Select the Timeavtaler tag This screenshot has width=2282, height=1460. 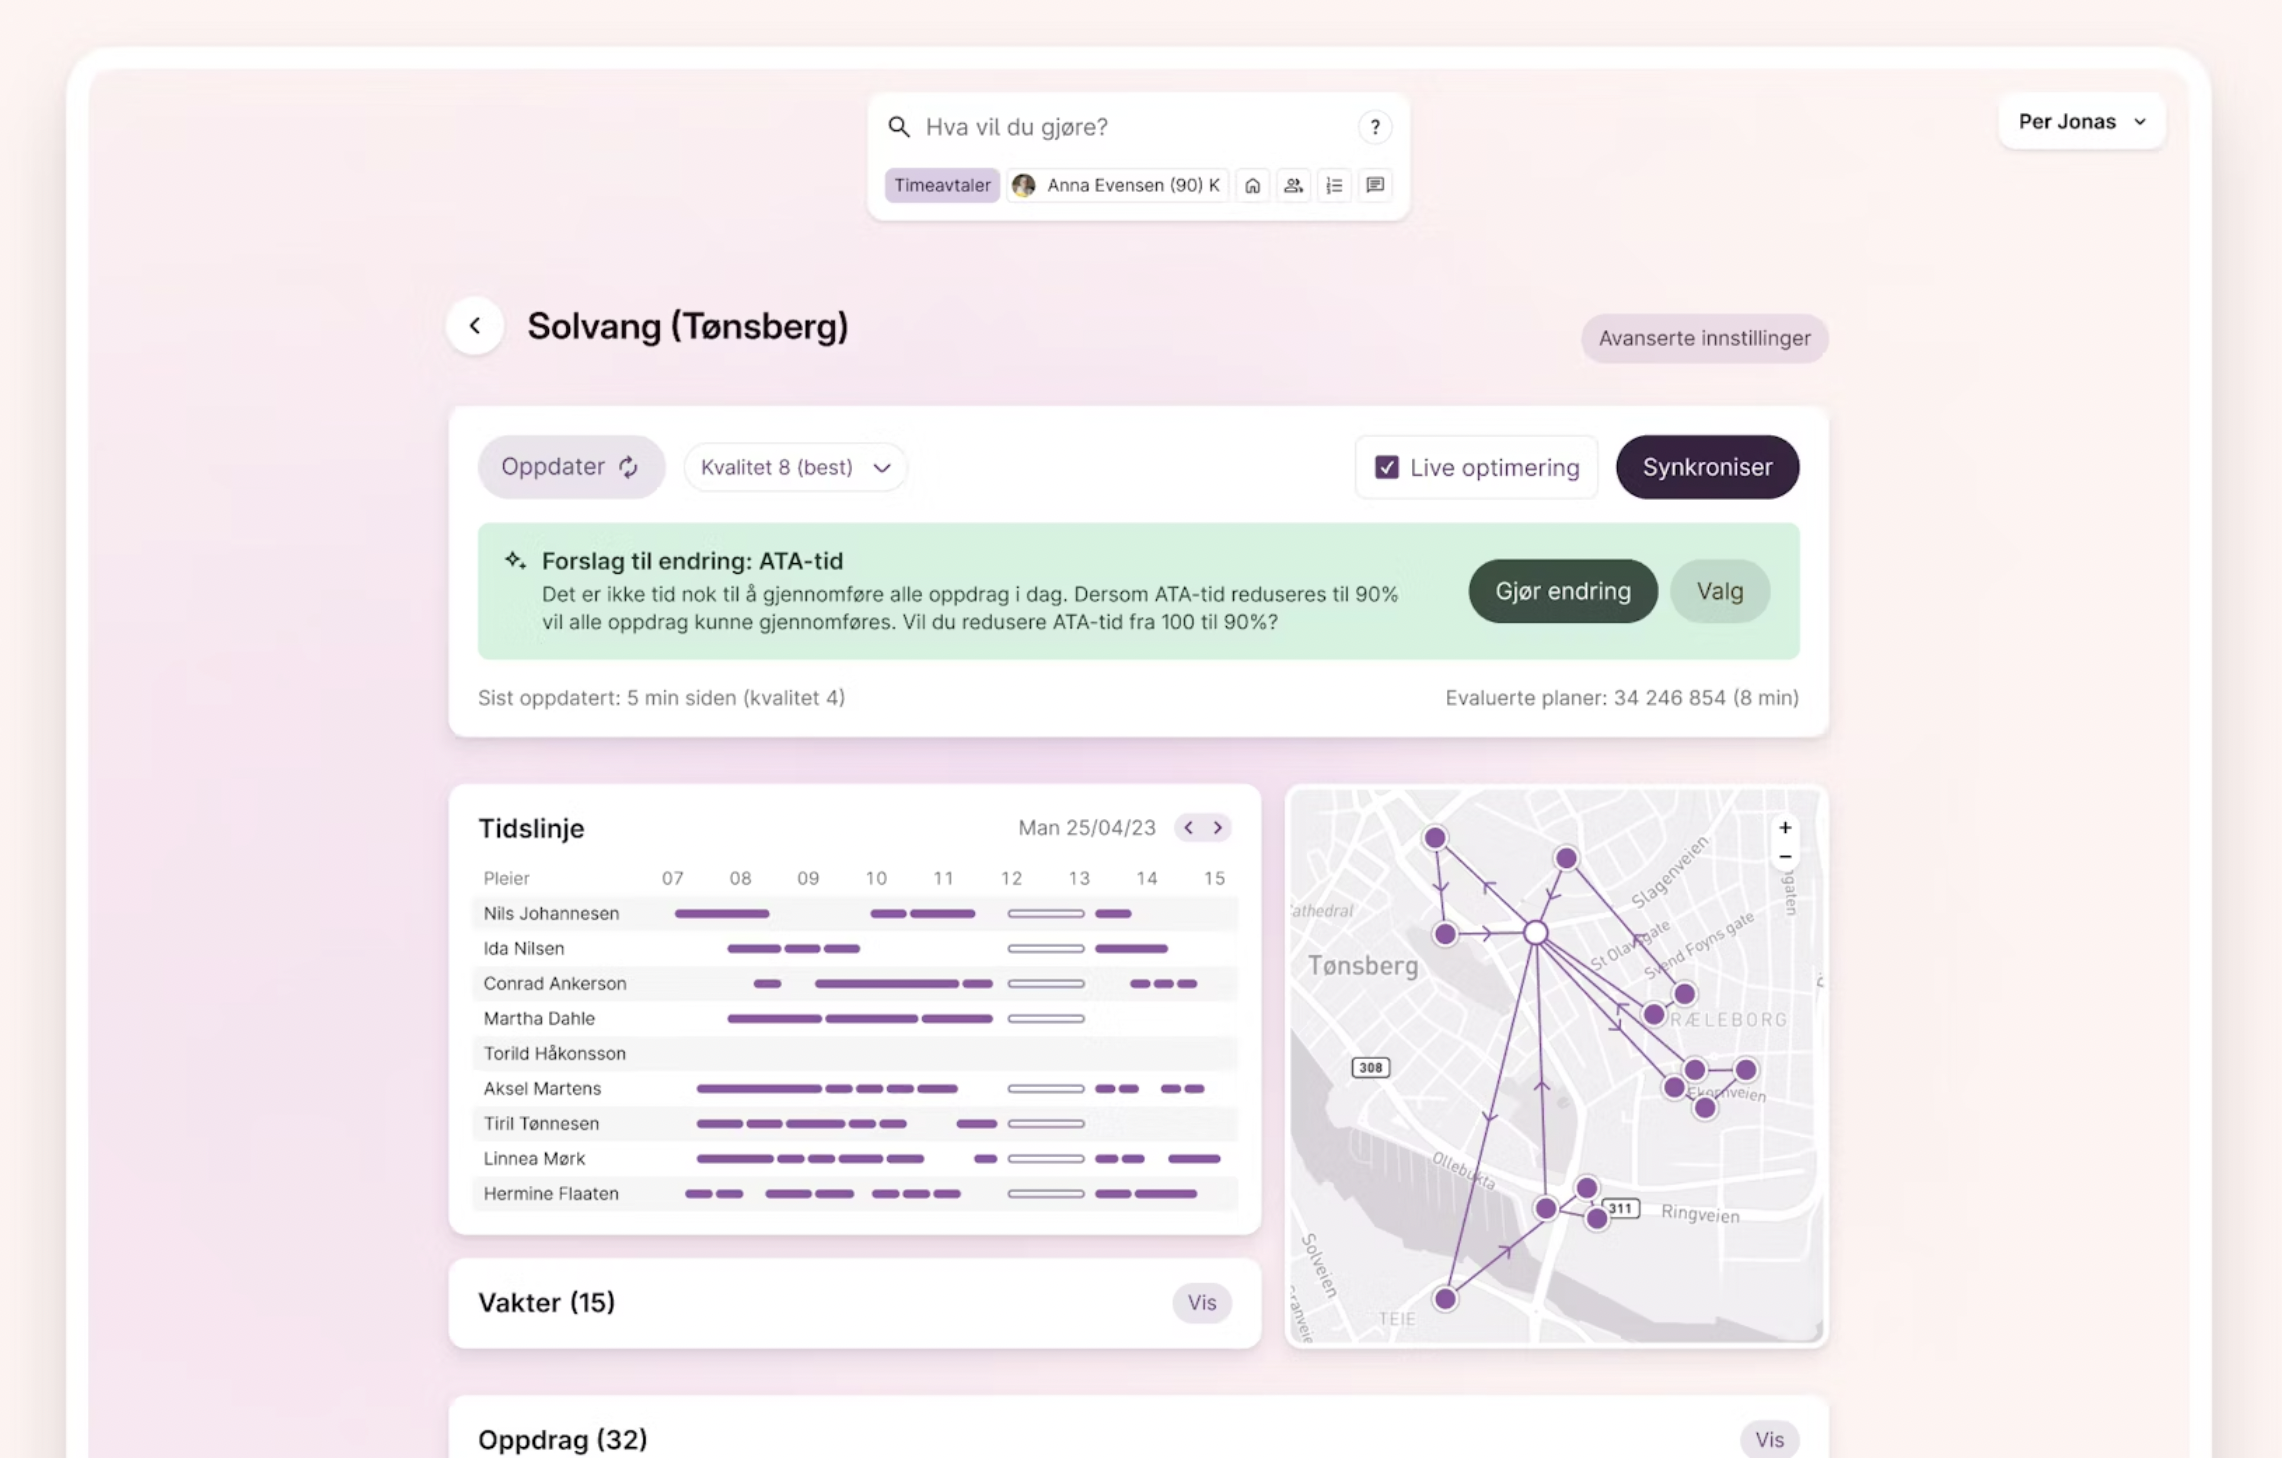tap(941, 186)
